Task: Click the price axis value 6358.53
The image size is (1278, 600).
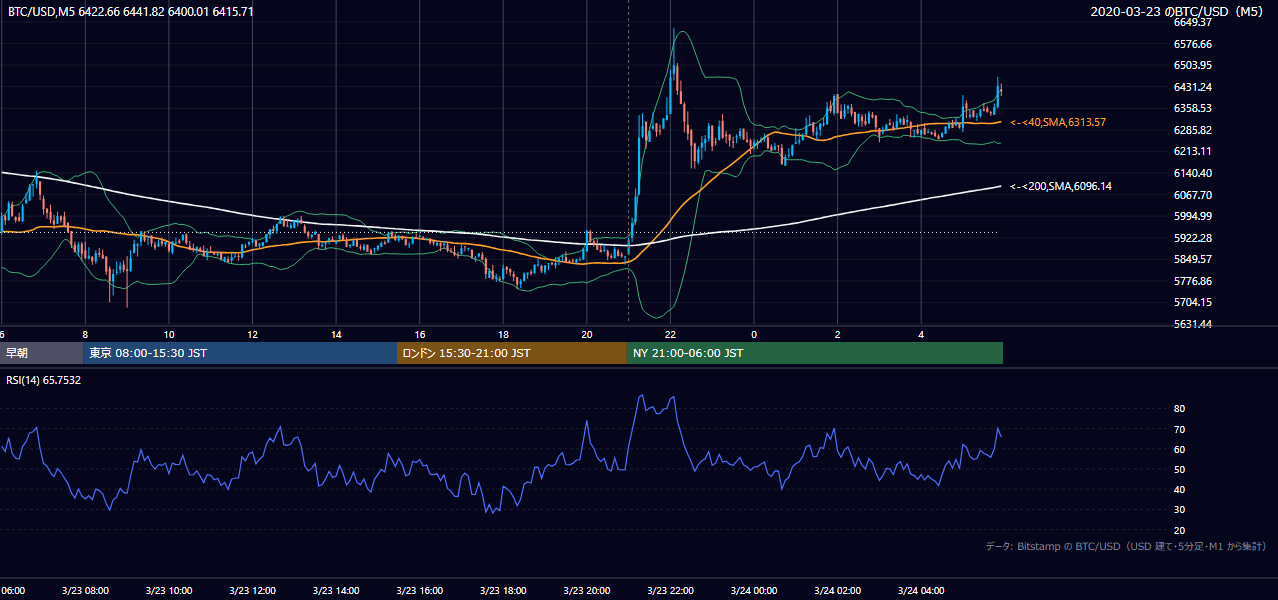Action: pos(1193,108)
